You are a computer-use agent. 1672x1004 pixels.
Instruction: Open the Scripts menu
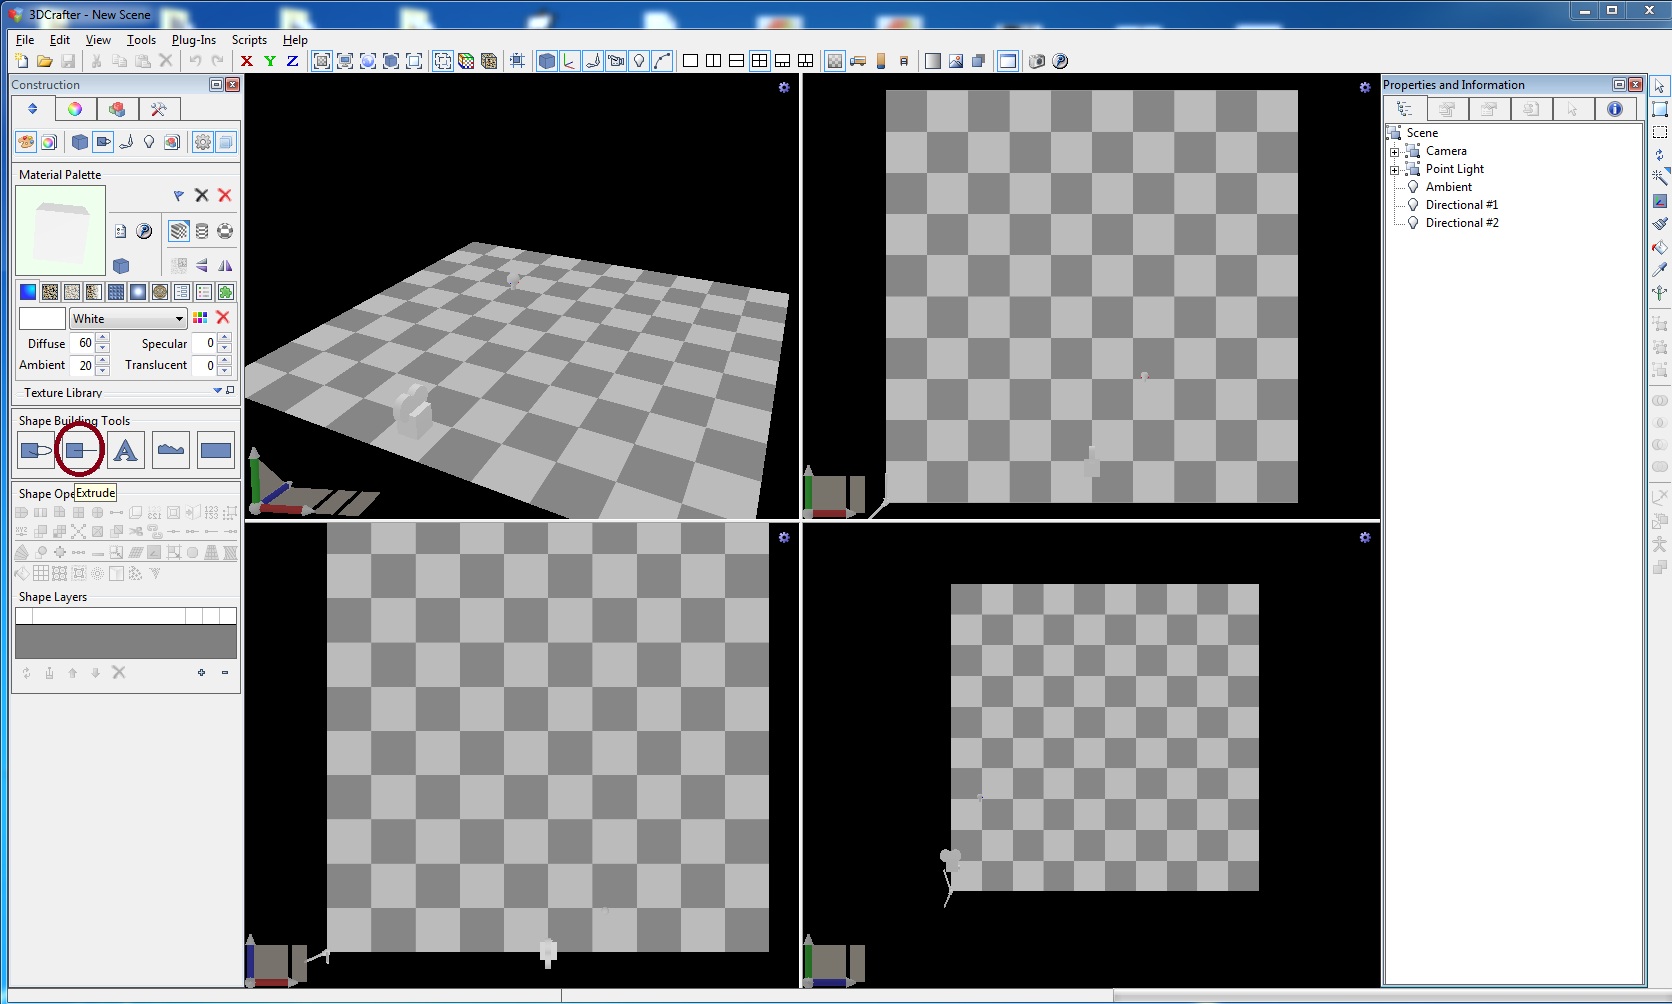click(249, 40)
